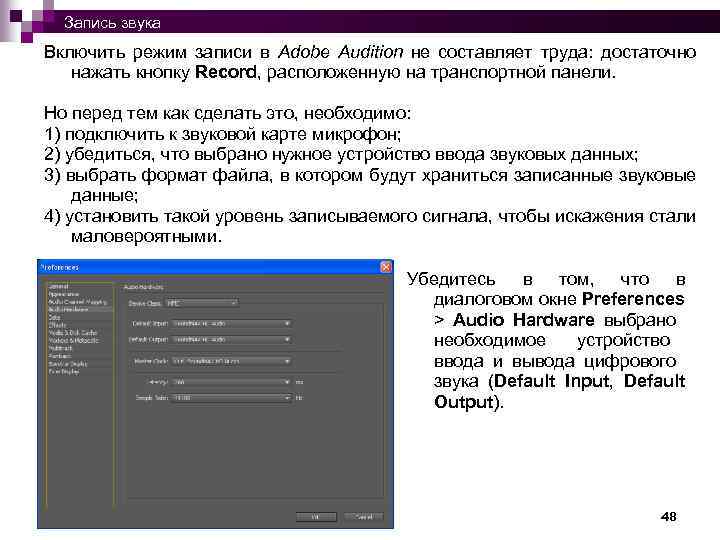Open the Latency dropdown
Viewport: 720px width, 540px height.
(x=232, y=382)
